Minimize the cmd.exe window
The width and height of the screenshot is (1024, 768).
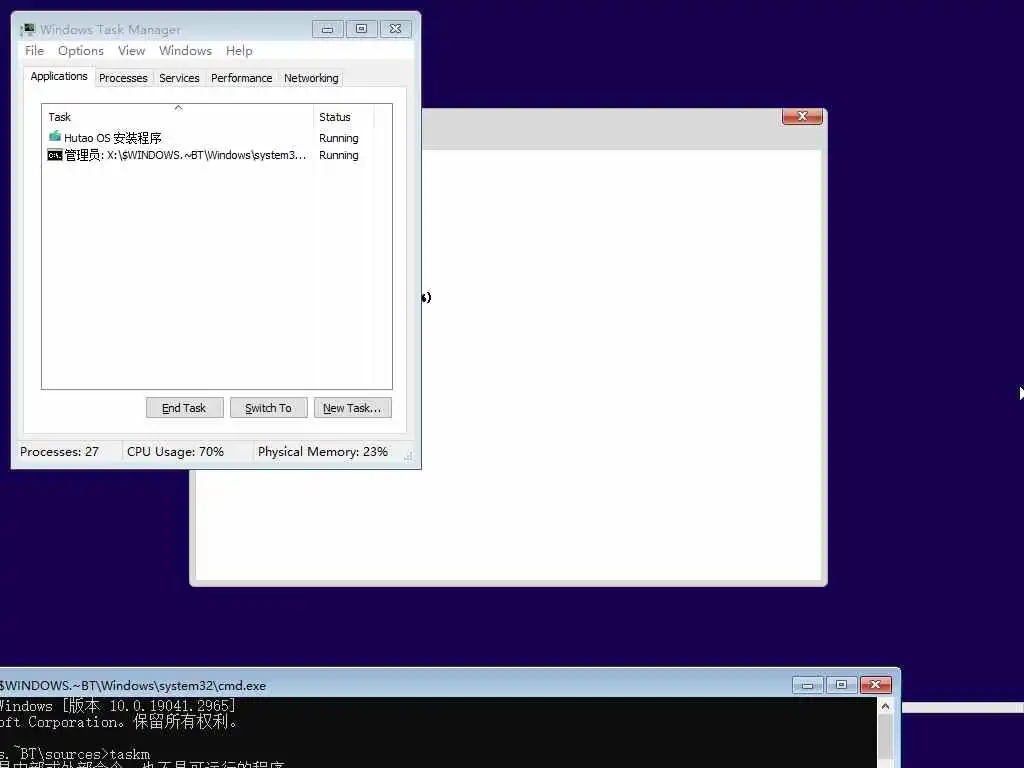point(808,685)
